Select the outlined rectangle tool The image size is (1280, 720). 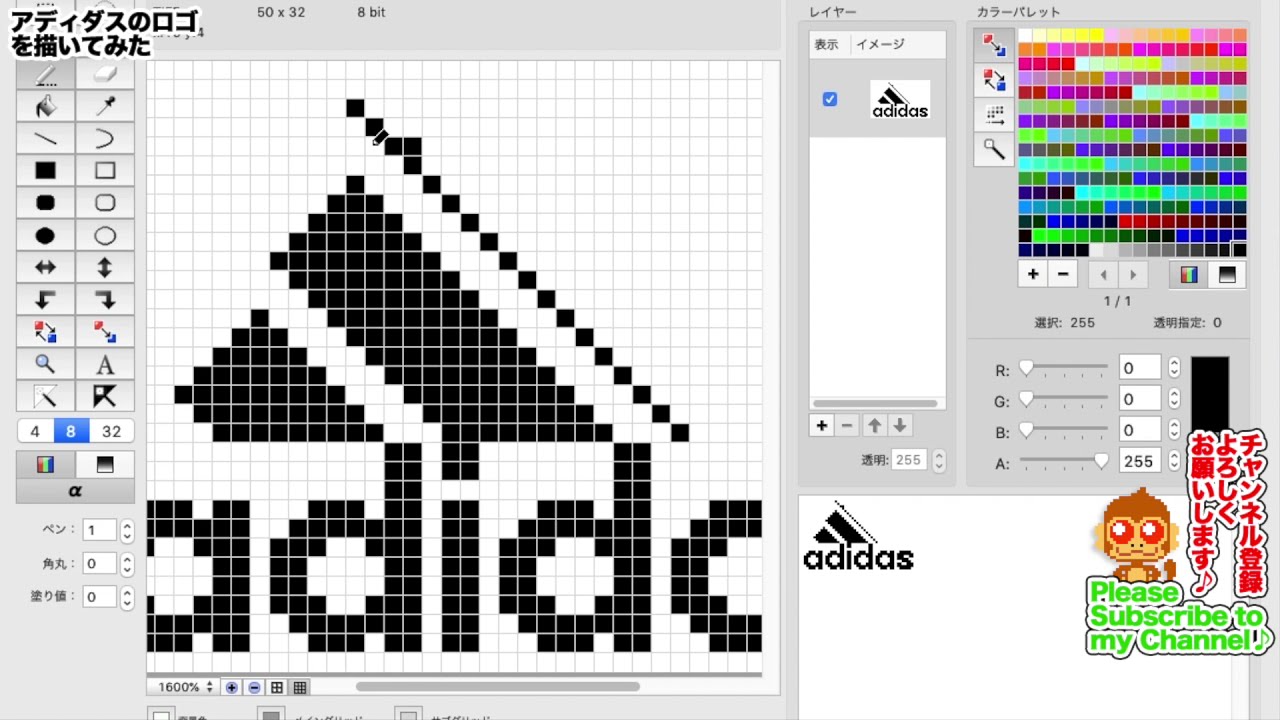click(x=105, y=171)
